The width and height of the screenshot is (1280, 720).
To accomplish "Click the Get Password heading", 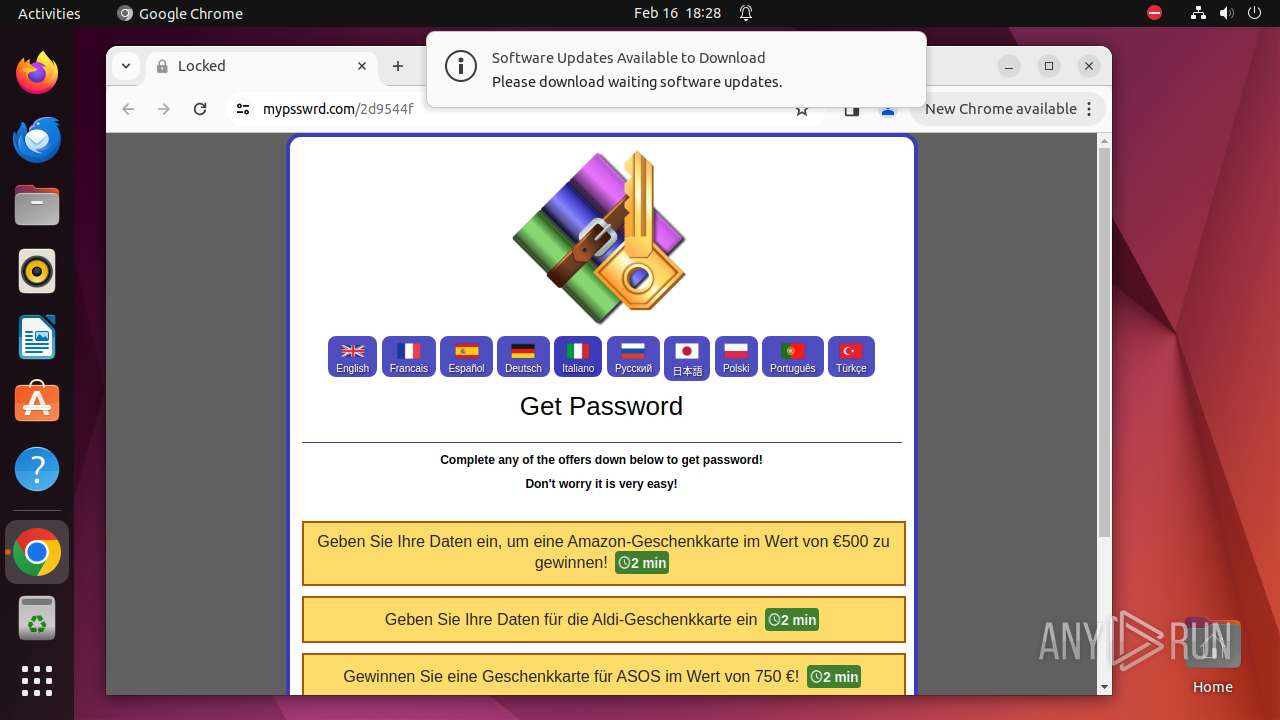I will pos(601,406).
